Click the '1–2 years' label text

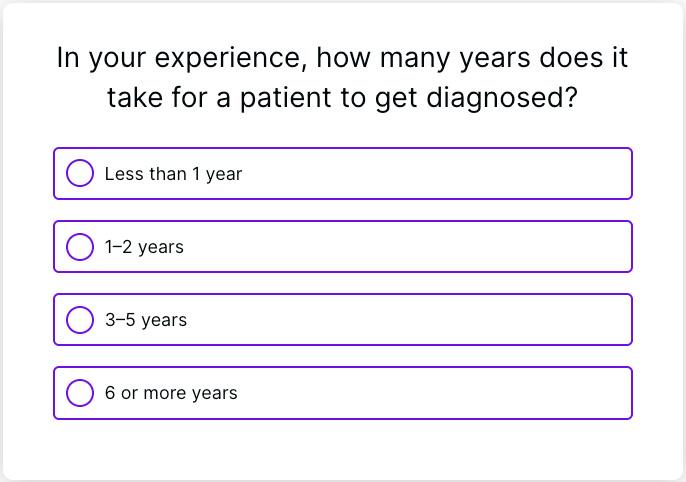pyautogui.click(x=144, y=247)
